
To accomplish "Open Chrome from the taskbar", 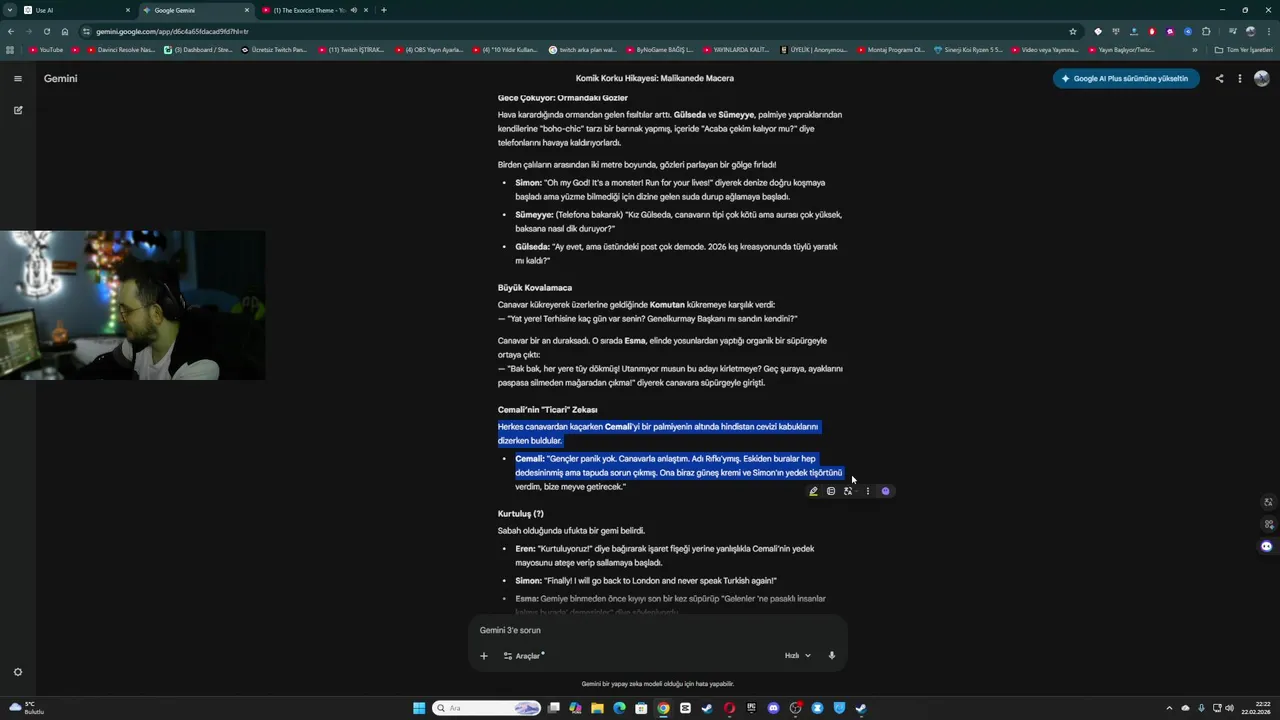I will 663,708.
